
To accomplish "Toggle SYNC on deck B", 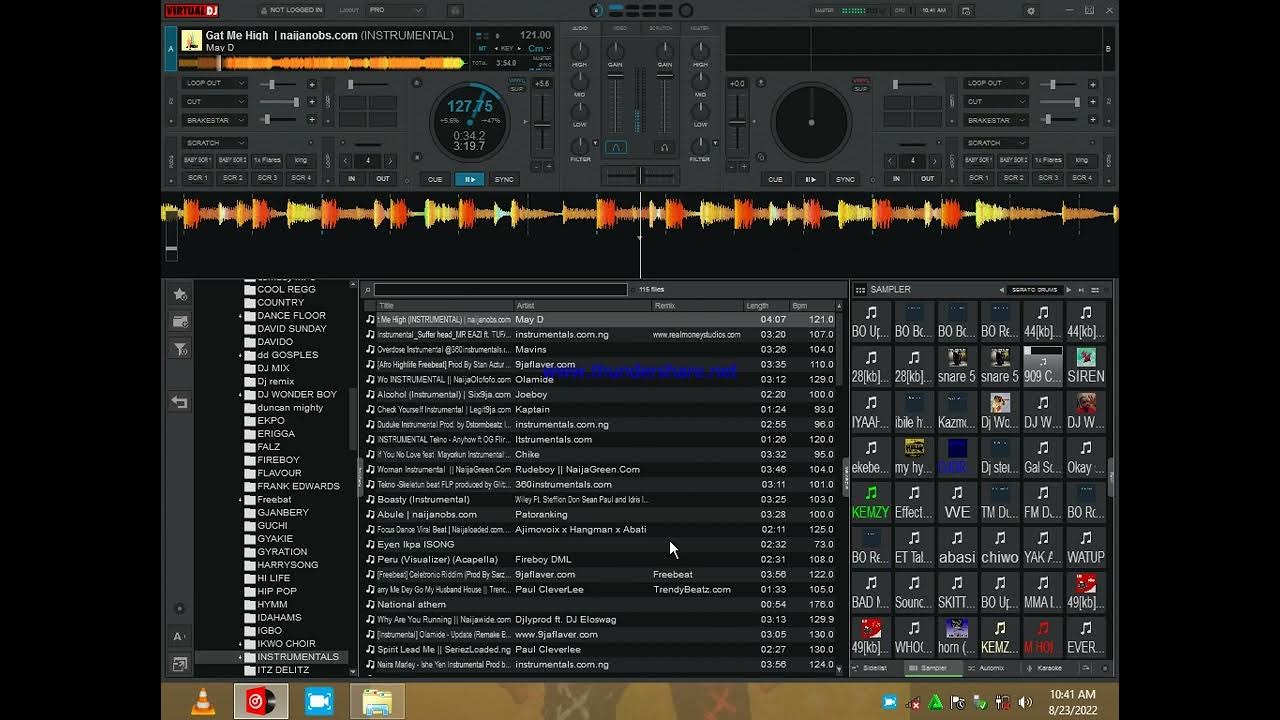I will coord(845,179).
